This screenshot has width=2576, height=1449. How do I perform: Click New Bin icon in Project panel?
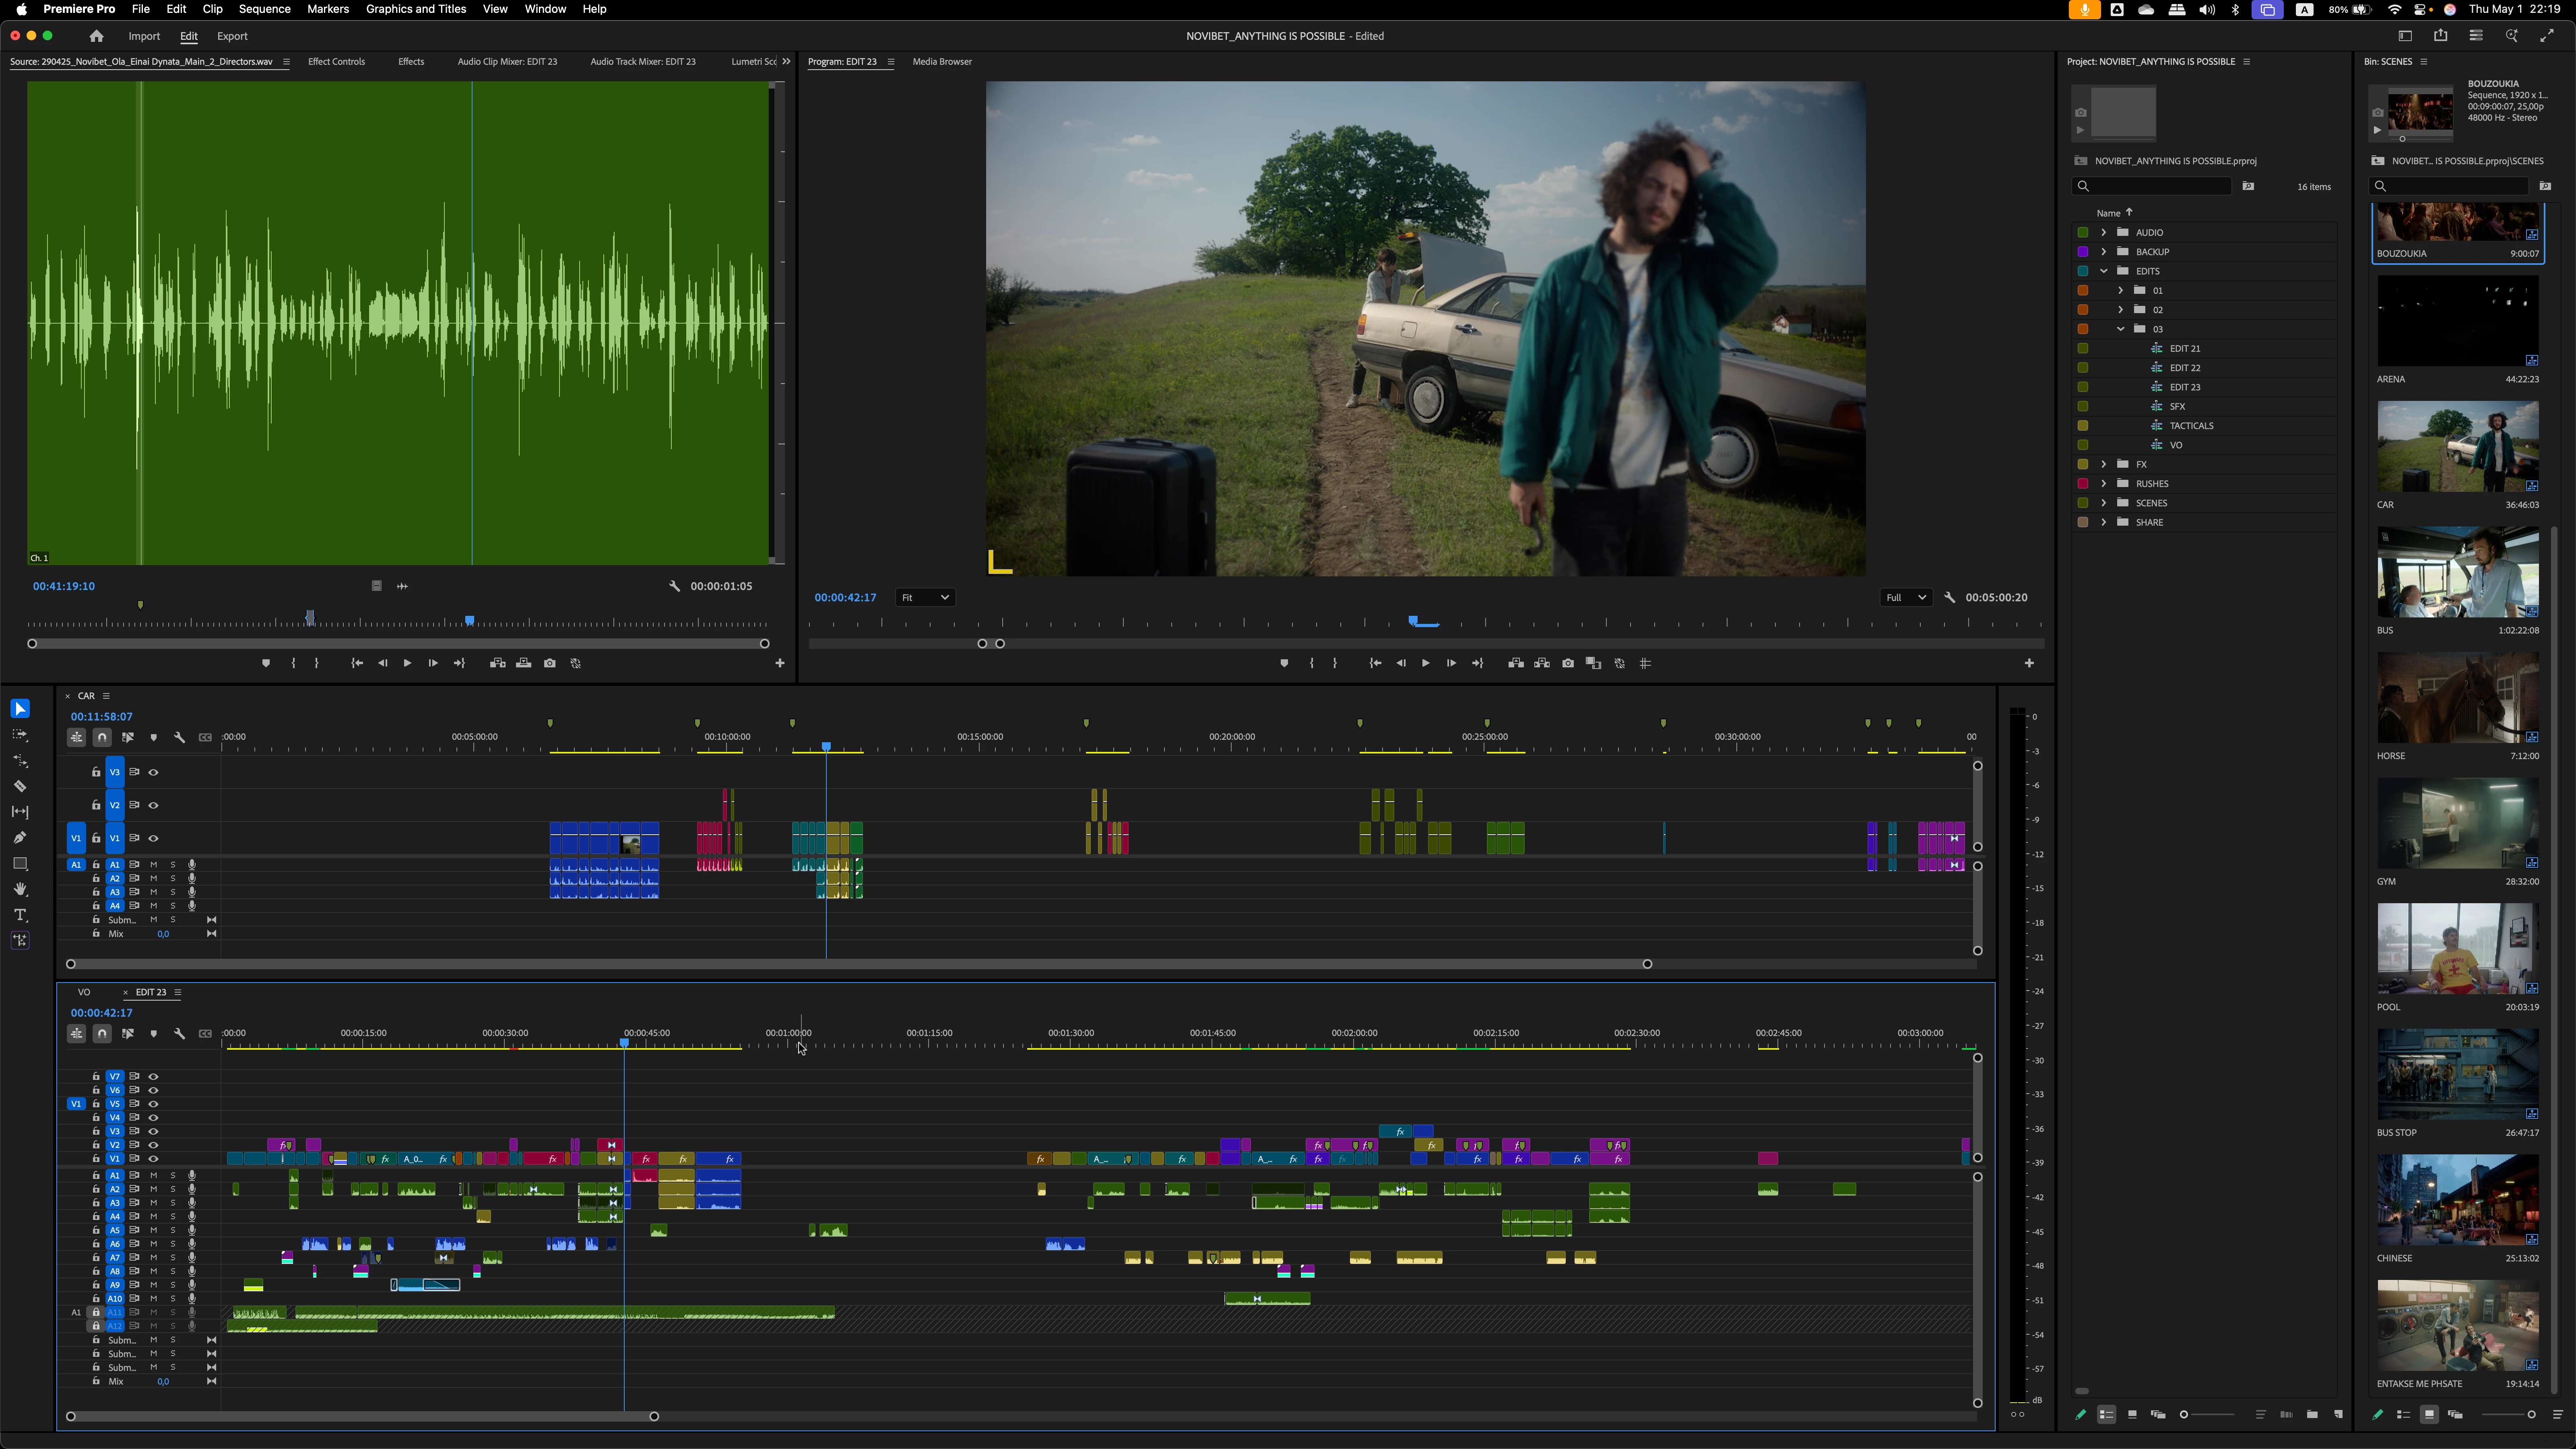coord(2312,1414)
